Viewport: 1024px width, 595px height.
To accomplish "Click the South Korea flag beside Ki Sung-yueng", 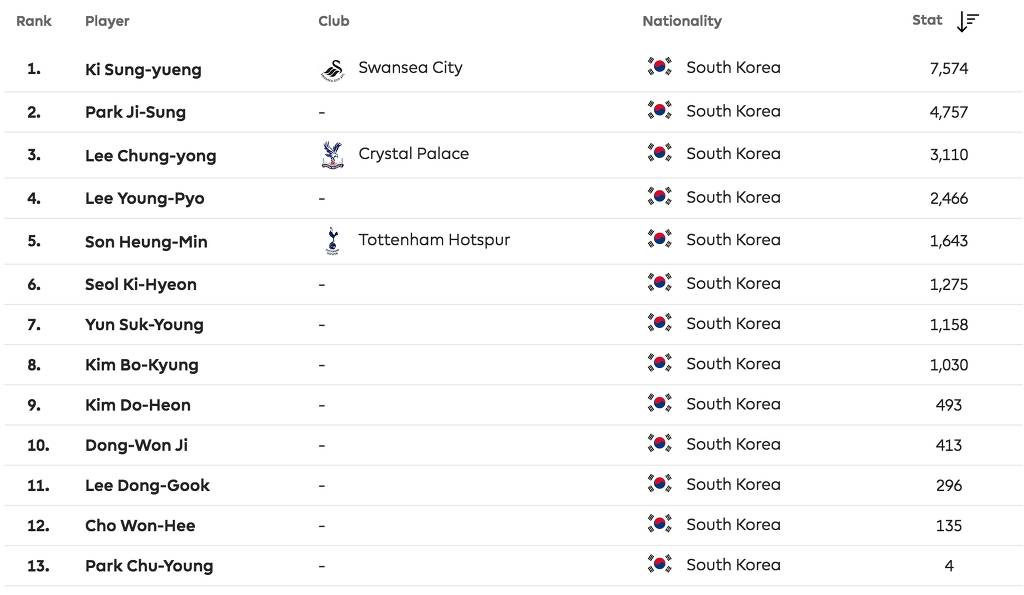I will (x=659, y=68).
